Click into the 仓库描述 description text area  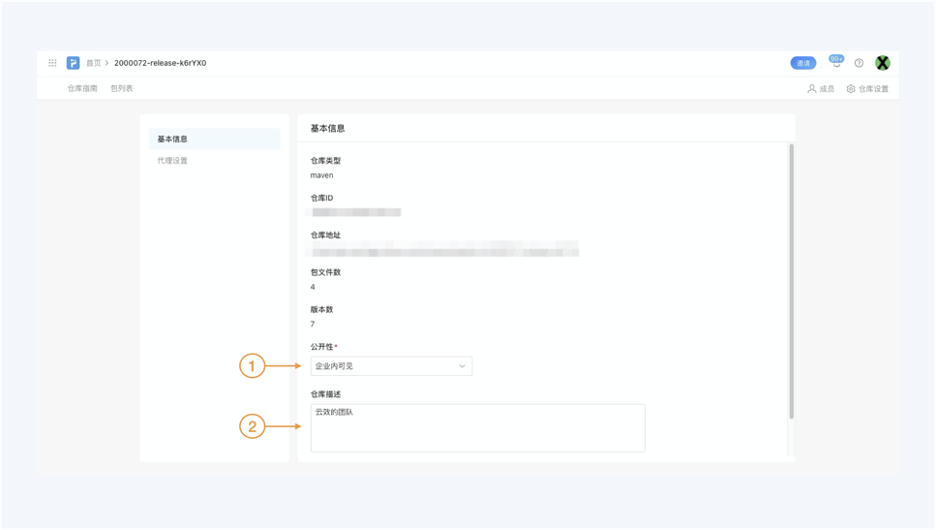point(478,428)
